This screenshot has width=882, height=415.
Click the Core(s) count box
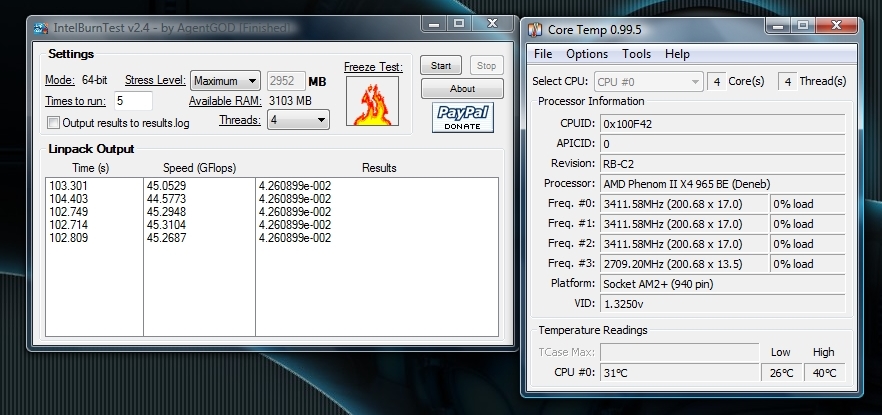point(717,82)
